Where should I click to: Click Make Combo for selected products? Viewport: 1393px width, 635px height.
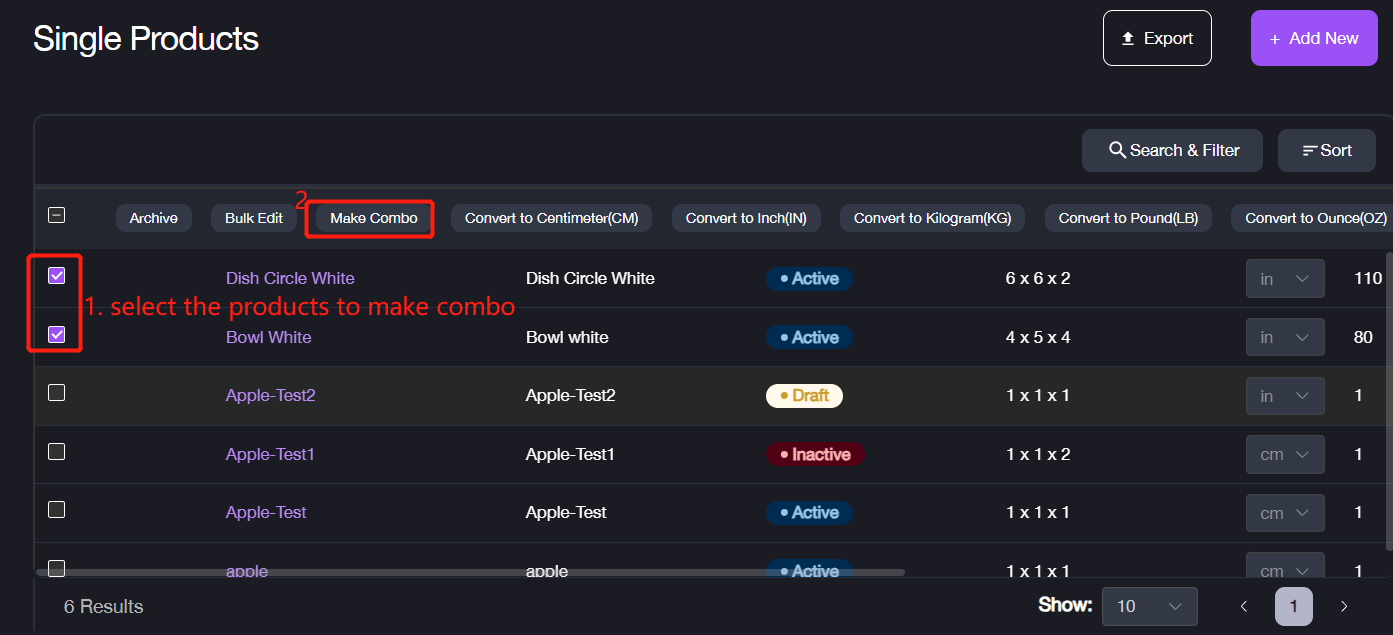click(x=373, y=218)
